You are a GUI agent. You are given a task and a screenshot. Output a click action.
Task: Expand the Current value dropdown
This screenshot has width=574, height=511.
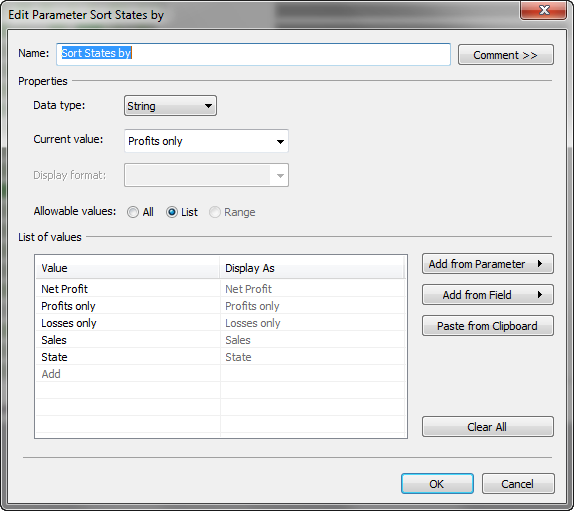(206, 141)
